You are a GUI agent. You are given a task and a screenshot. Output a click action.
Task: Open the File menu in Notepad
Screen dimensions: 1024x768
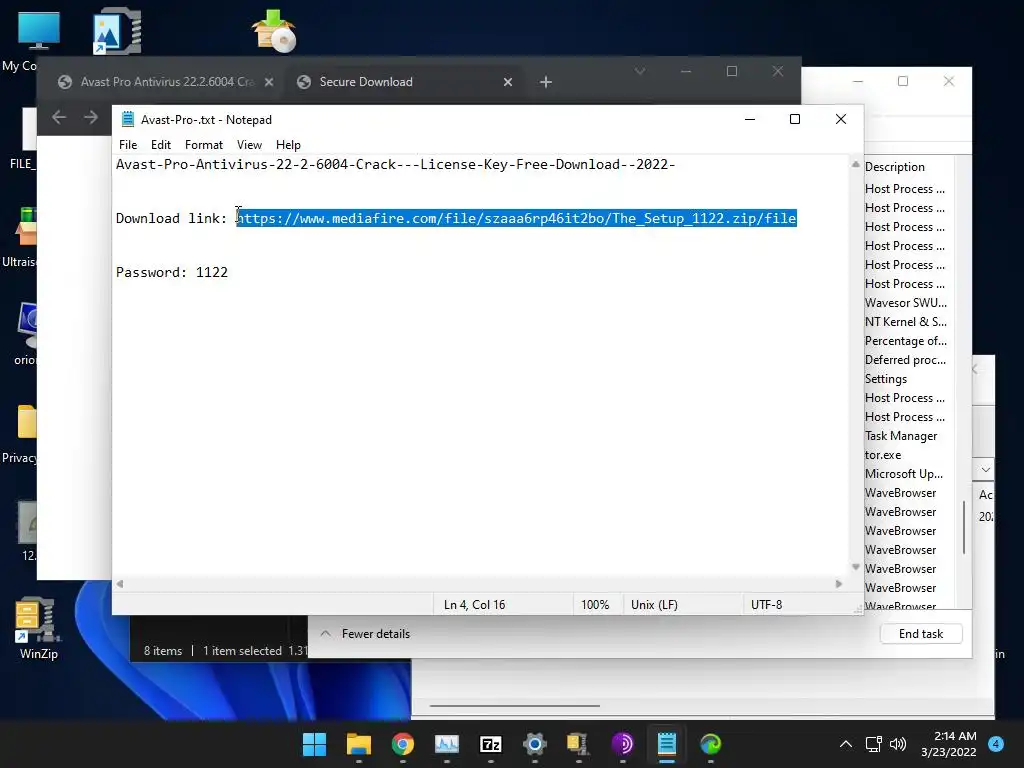[128, 145]
